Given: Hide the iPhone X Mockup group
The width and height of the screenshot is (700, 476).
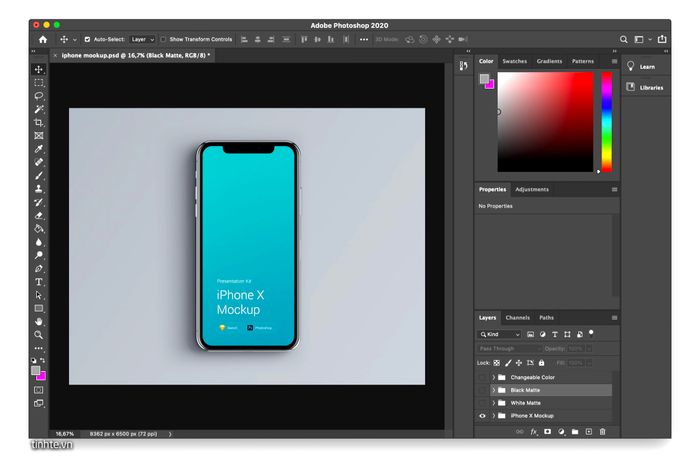Looking at the screenshot, I should [482, 416].
